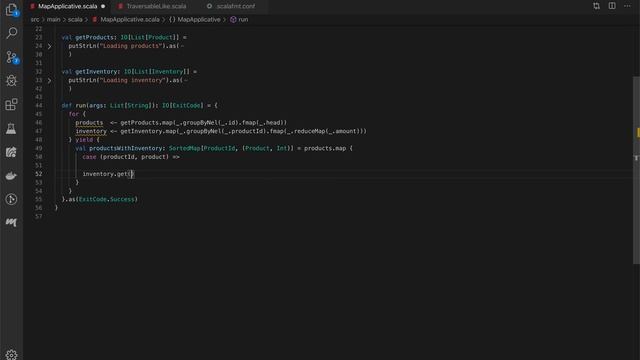Click 'SortedMap' type on line 49
Image resolution: width=640 pixels, height=360 pixels.
184,148
